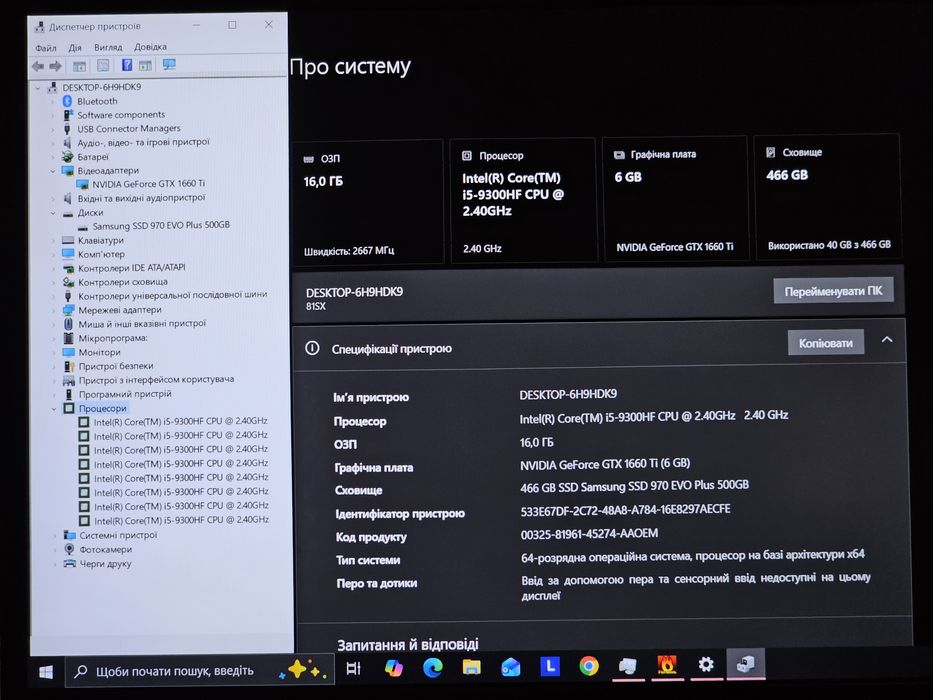Select the Монітори icon
Screen dimensions: 933x700
[68, 352]
